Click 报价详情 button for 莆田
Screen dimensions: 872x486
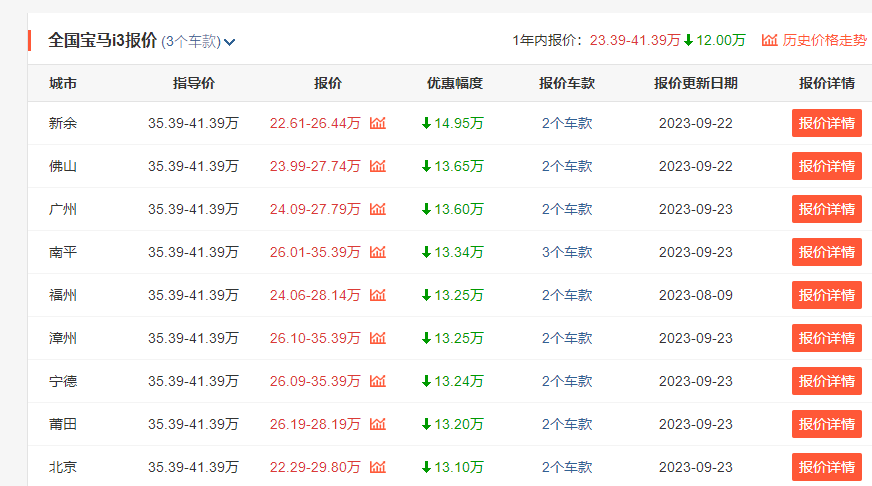(x=827, y=424)
